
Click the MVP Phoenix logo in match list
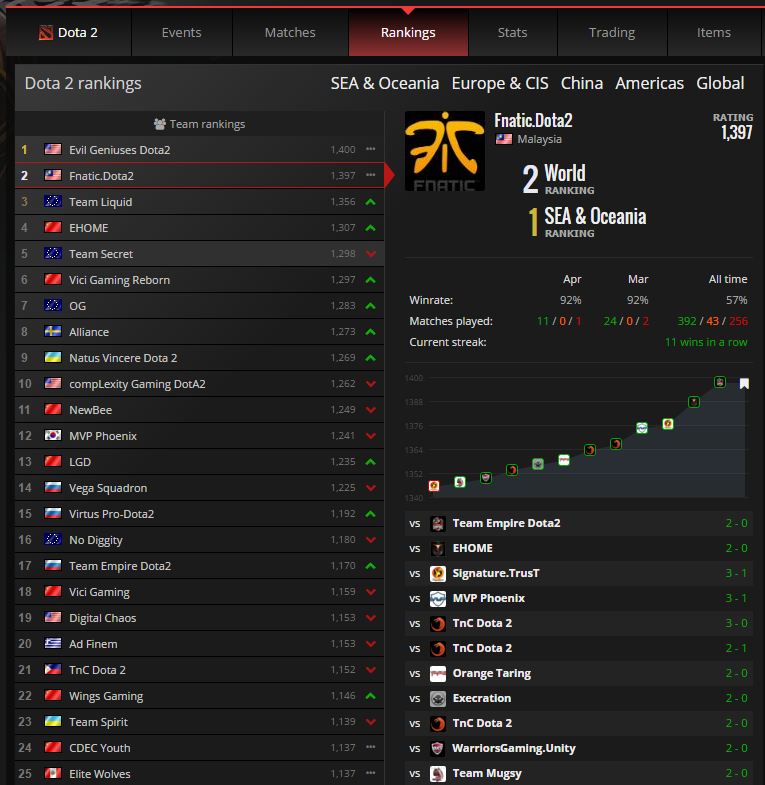tap(438, 599)
